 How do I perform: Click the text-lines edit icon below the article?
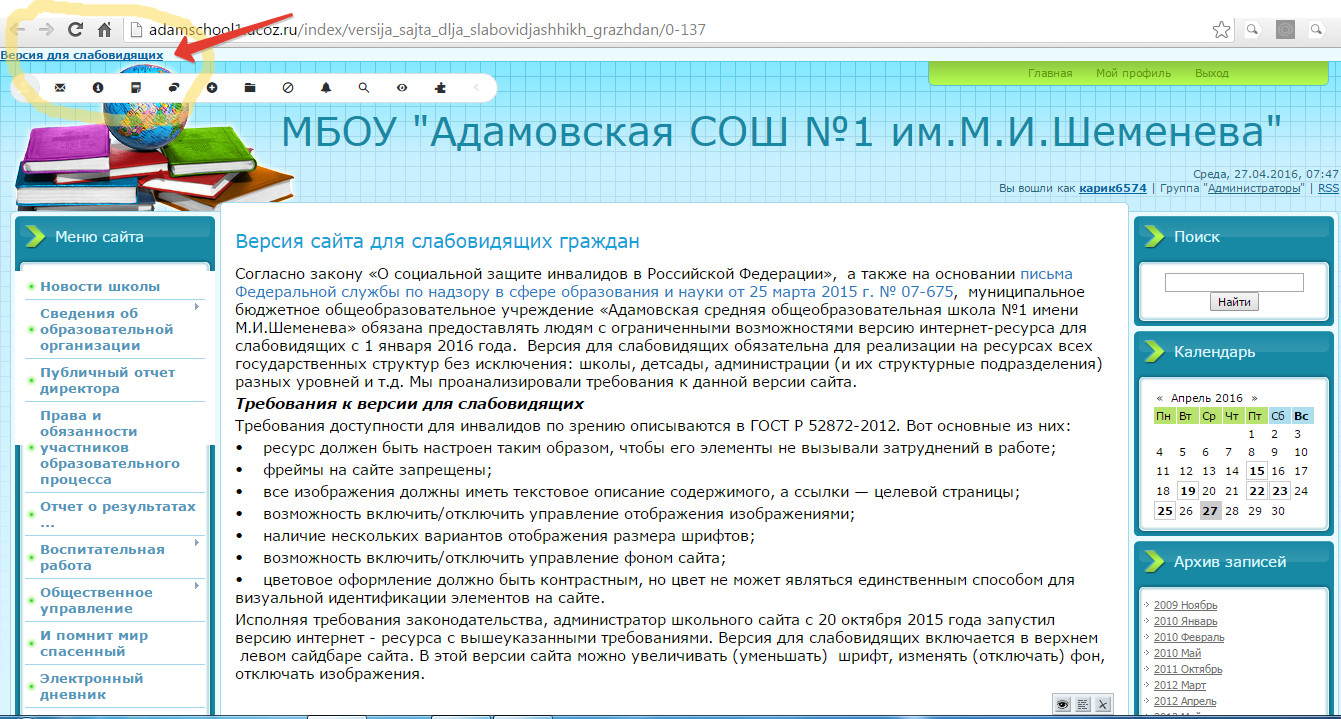(x=1083, y=704)
